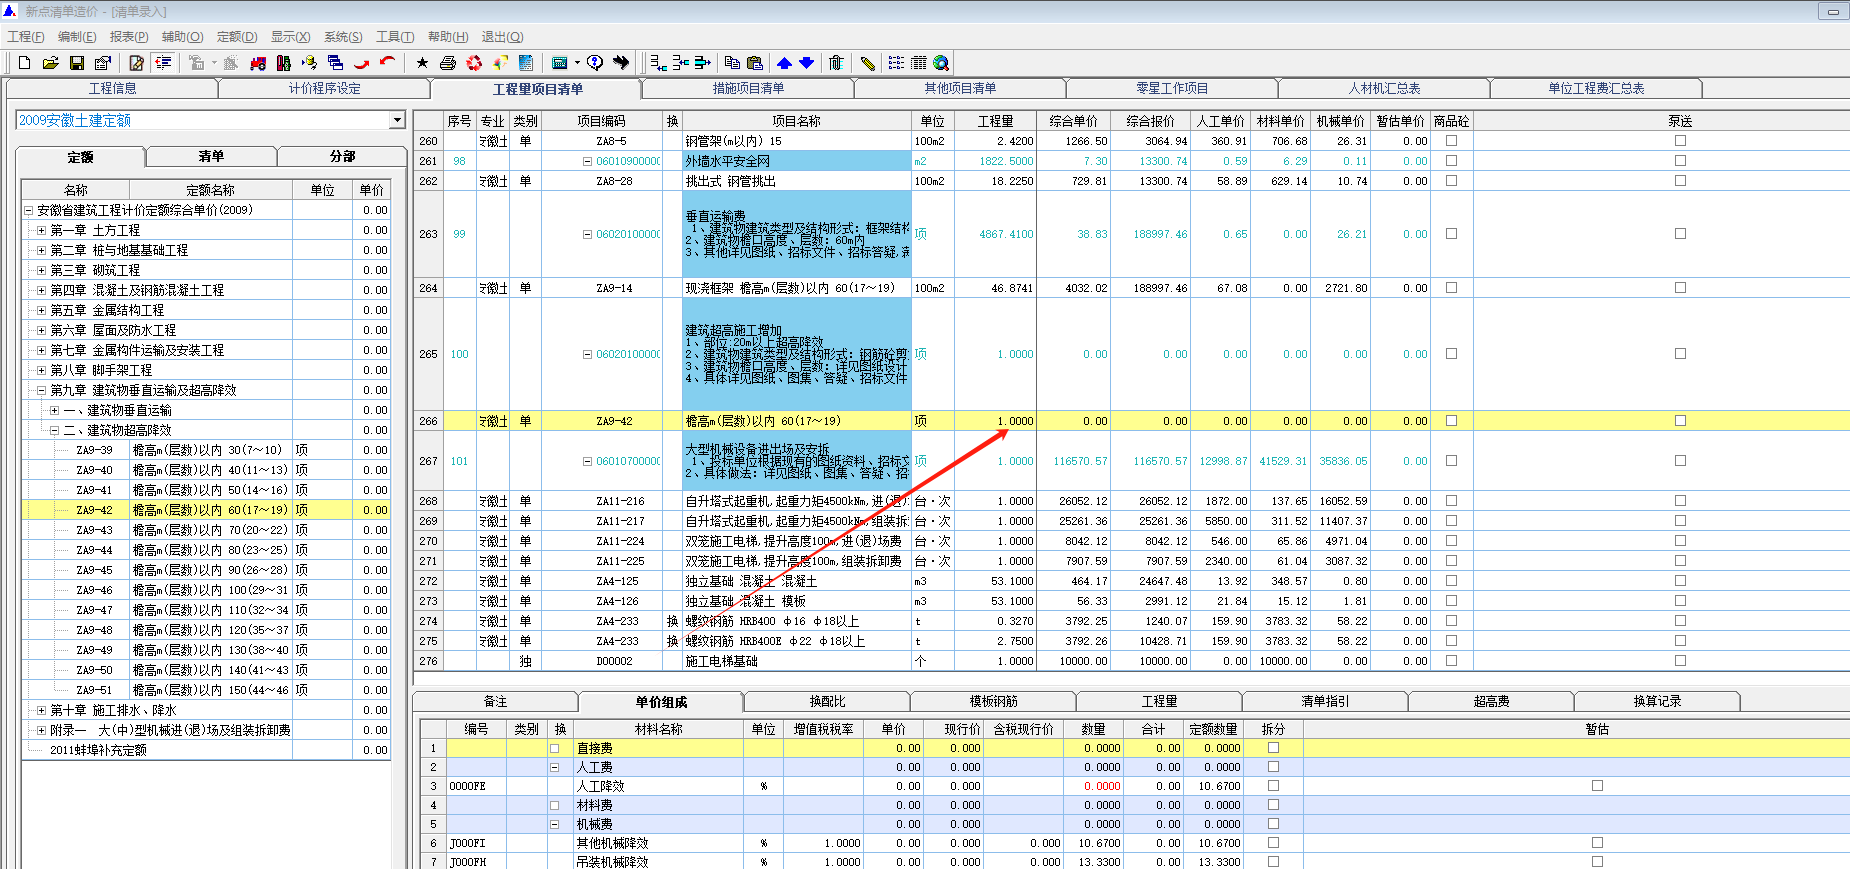
Task: Collapse 二、建筑物超高降效 tree node
Action: coord(54,430)
